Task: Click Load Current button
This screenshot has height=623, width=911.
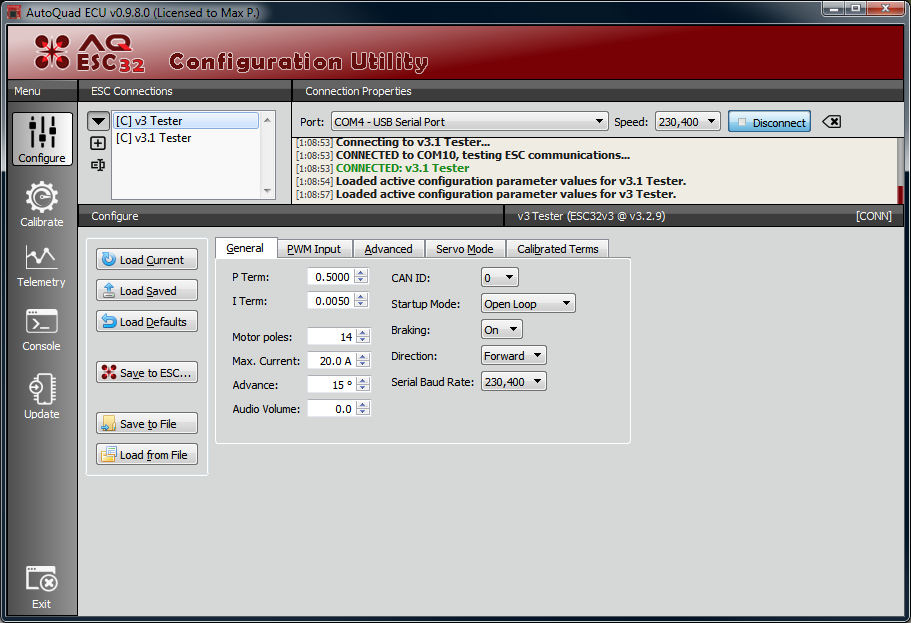Action: tap(147, 259)
